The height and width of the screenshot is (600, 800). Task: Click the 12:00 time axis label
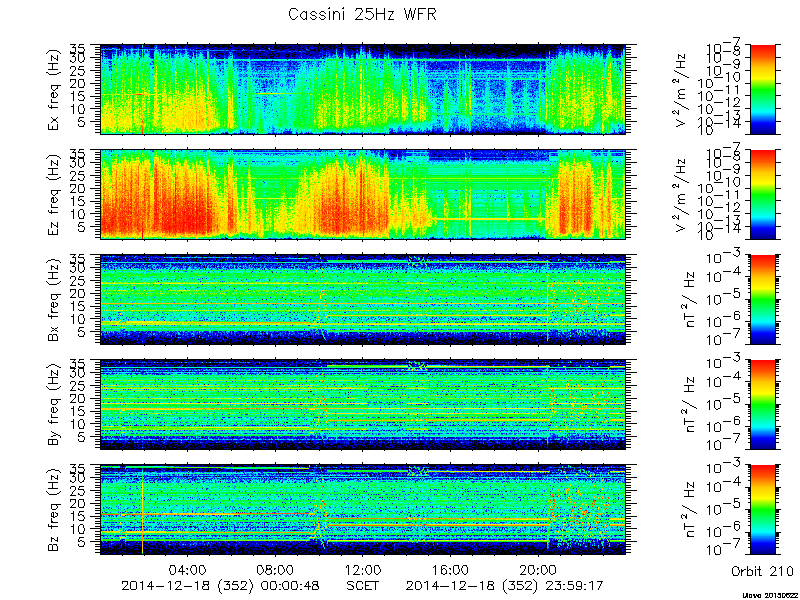click(363, 569)
